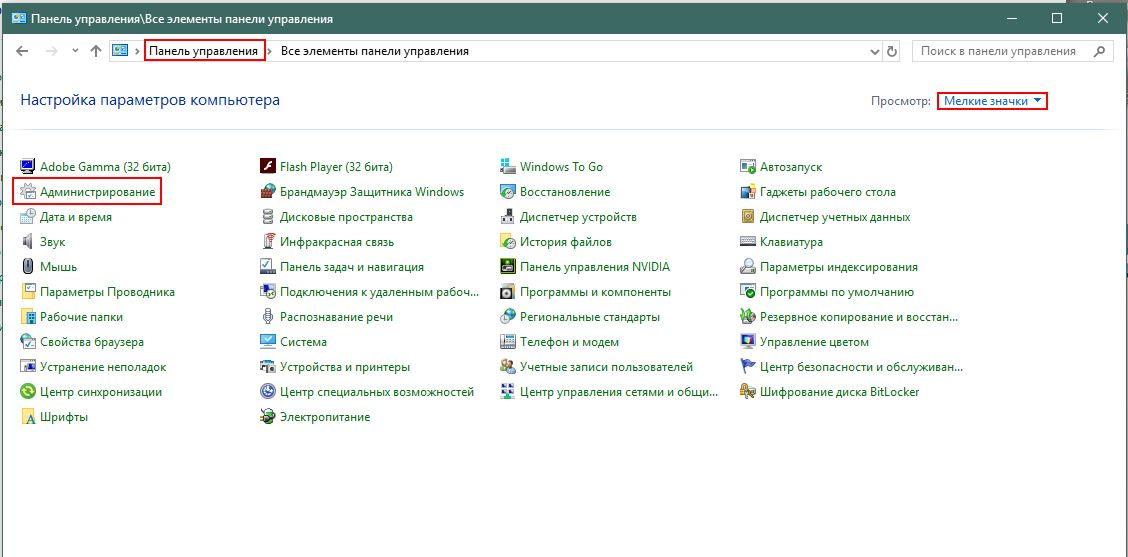Click the Control Panel icon in address bar
Viewport: 1128px width, 557px height.
click(x=119, y=52)
